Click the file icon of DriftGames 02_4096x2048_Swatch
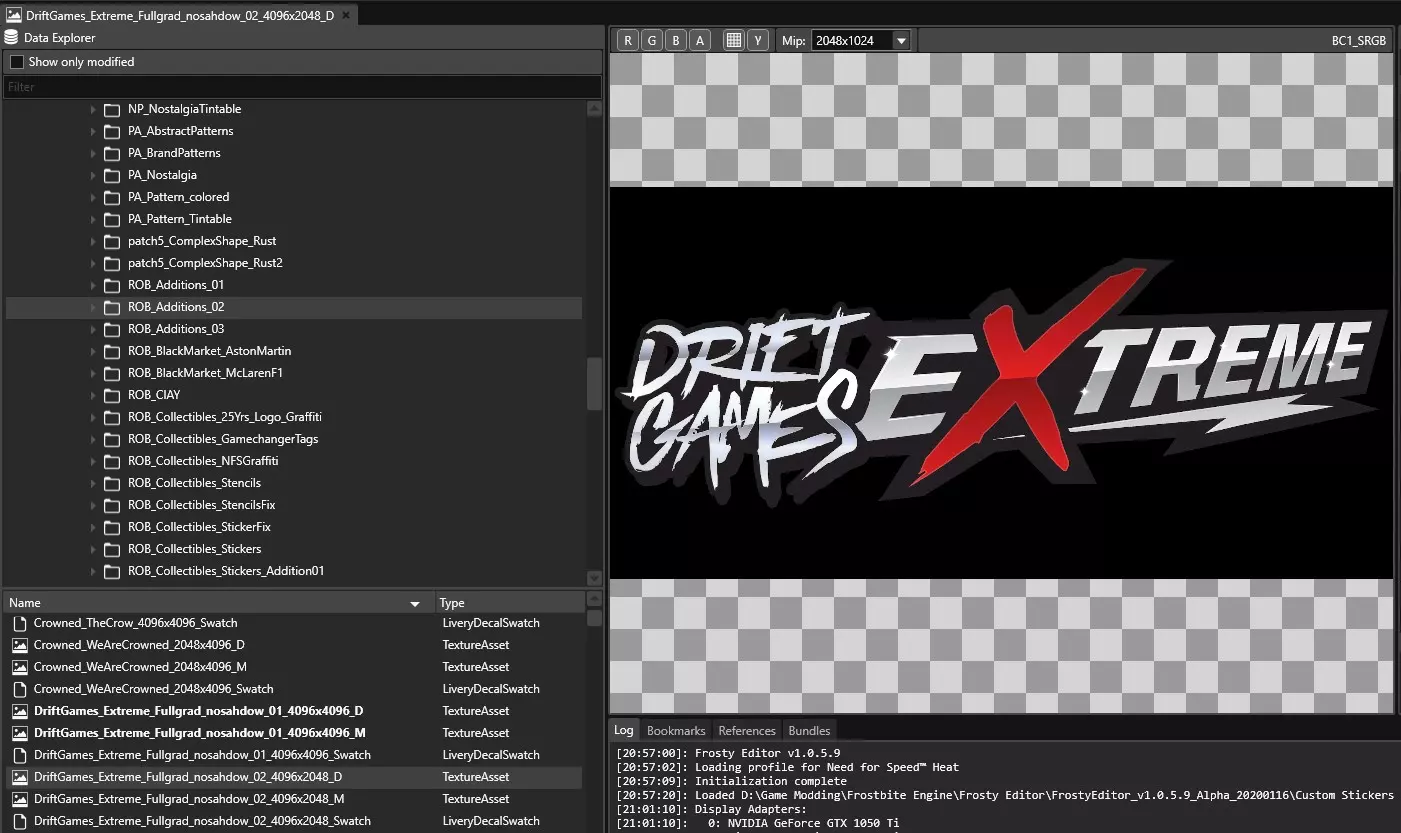The height and width of the screenshot is (833, 1401). click(x=19, y=821)
